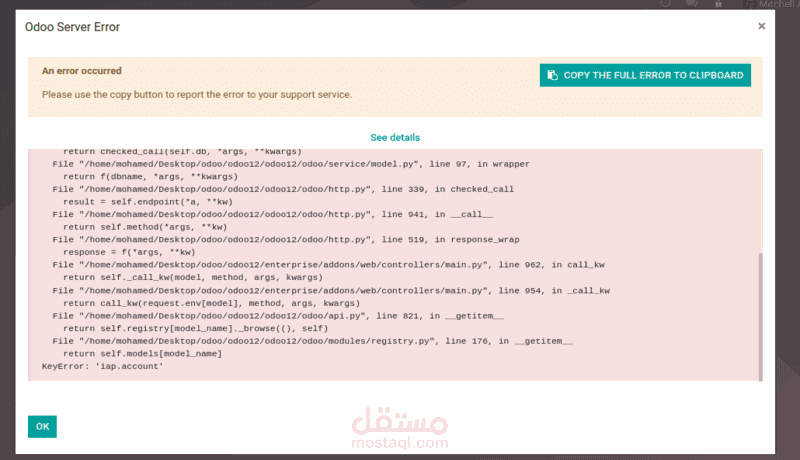Click the "return f(dbname, *args, **kwargs)" line
The height and width of the screenshot is (460, 800).
151,176
